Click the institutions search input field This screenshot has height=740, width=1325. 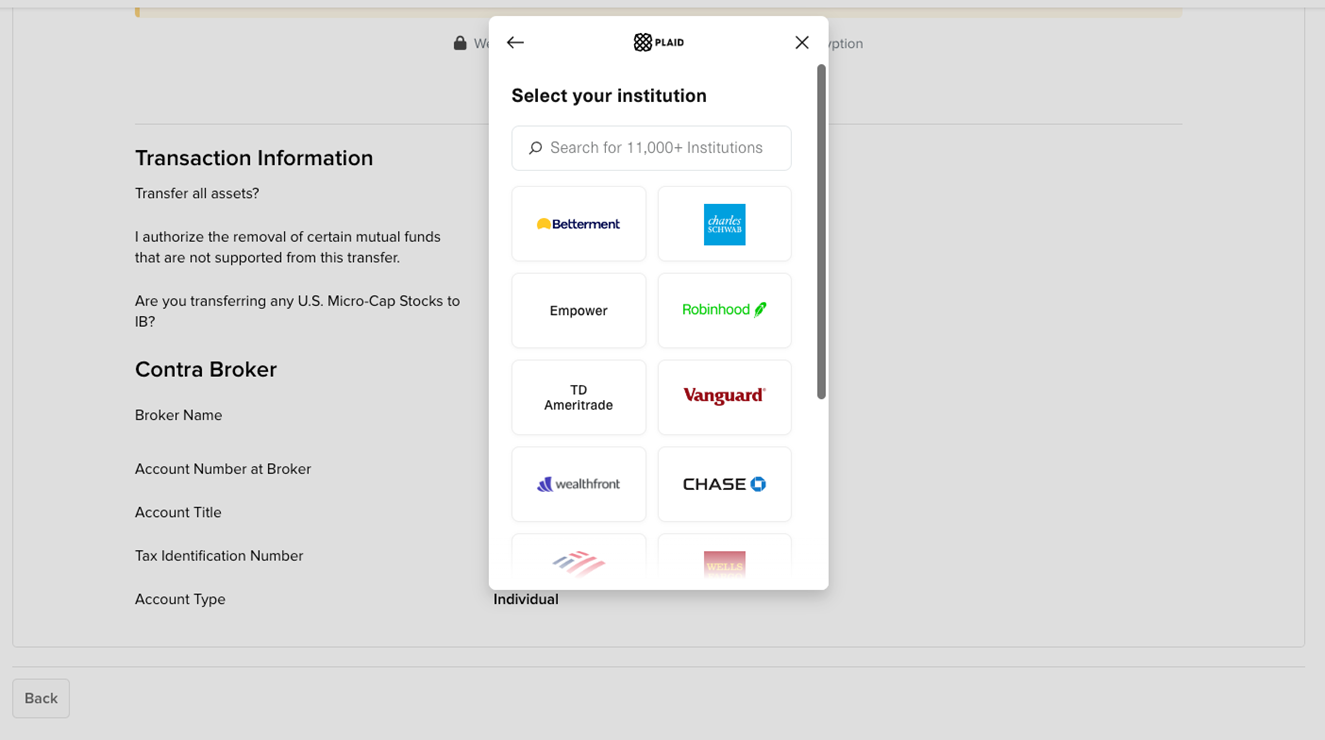coord(651,147)
